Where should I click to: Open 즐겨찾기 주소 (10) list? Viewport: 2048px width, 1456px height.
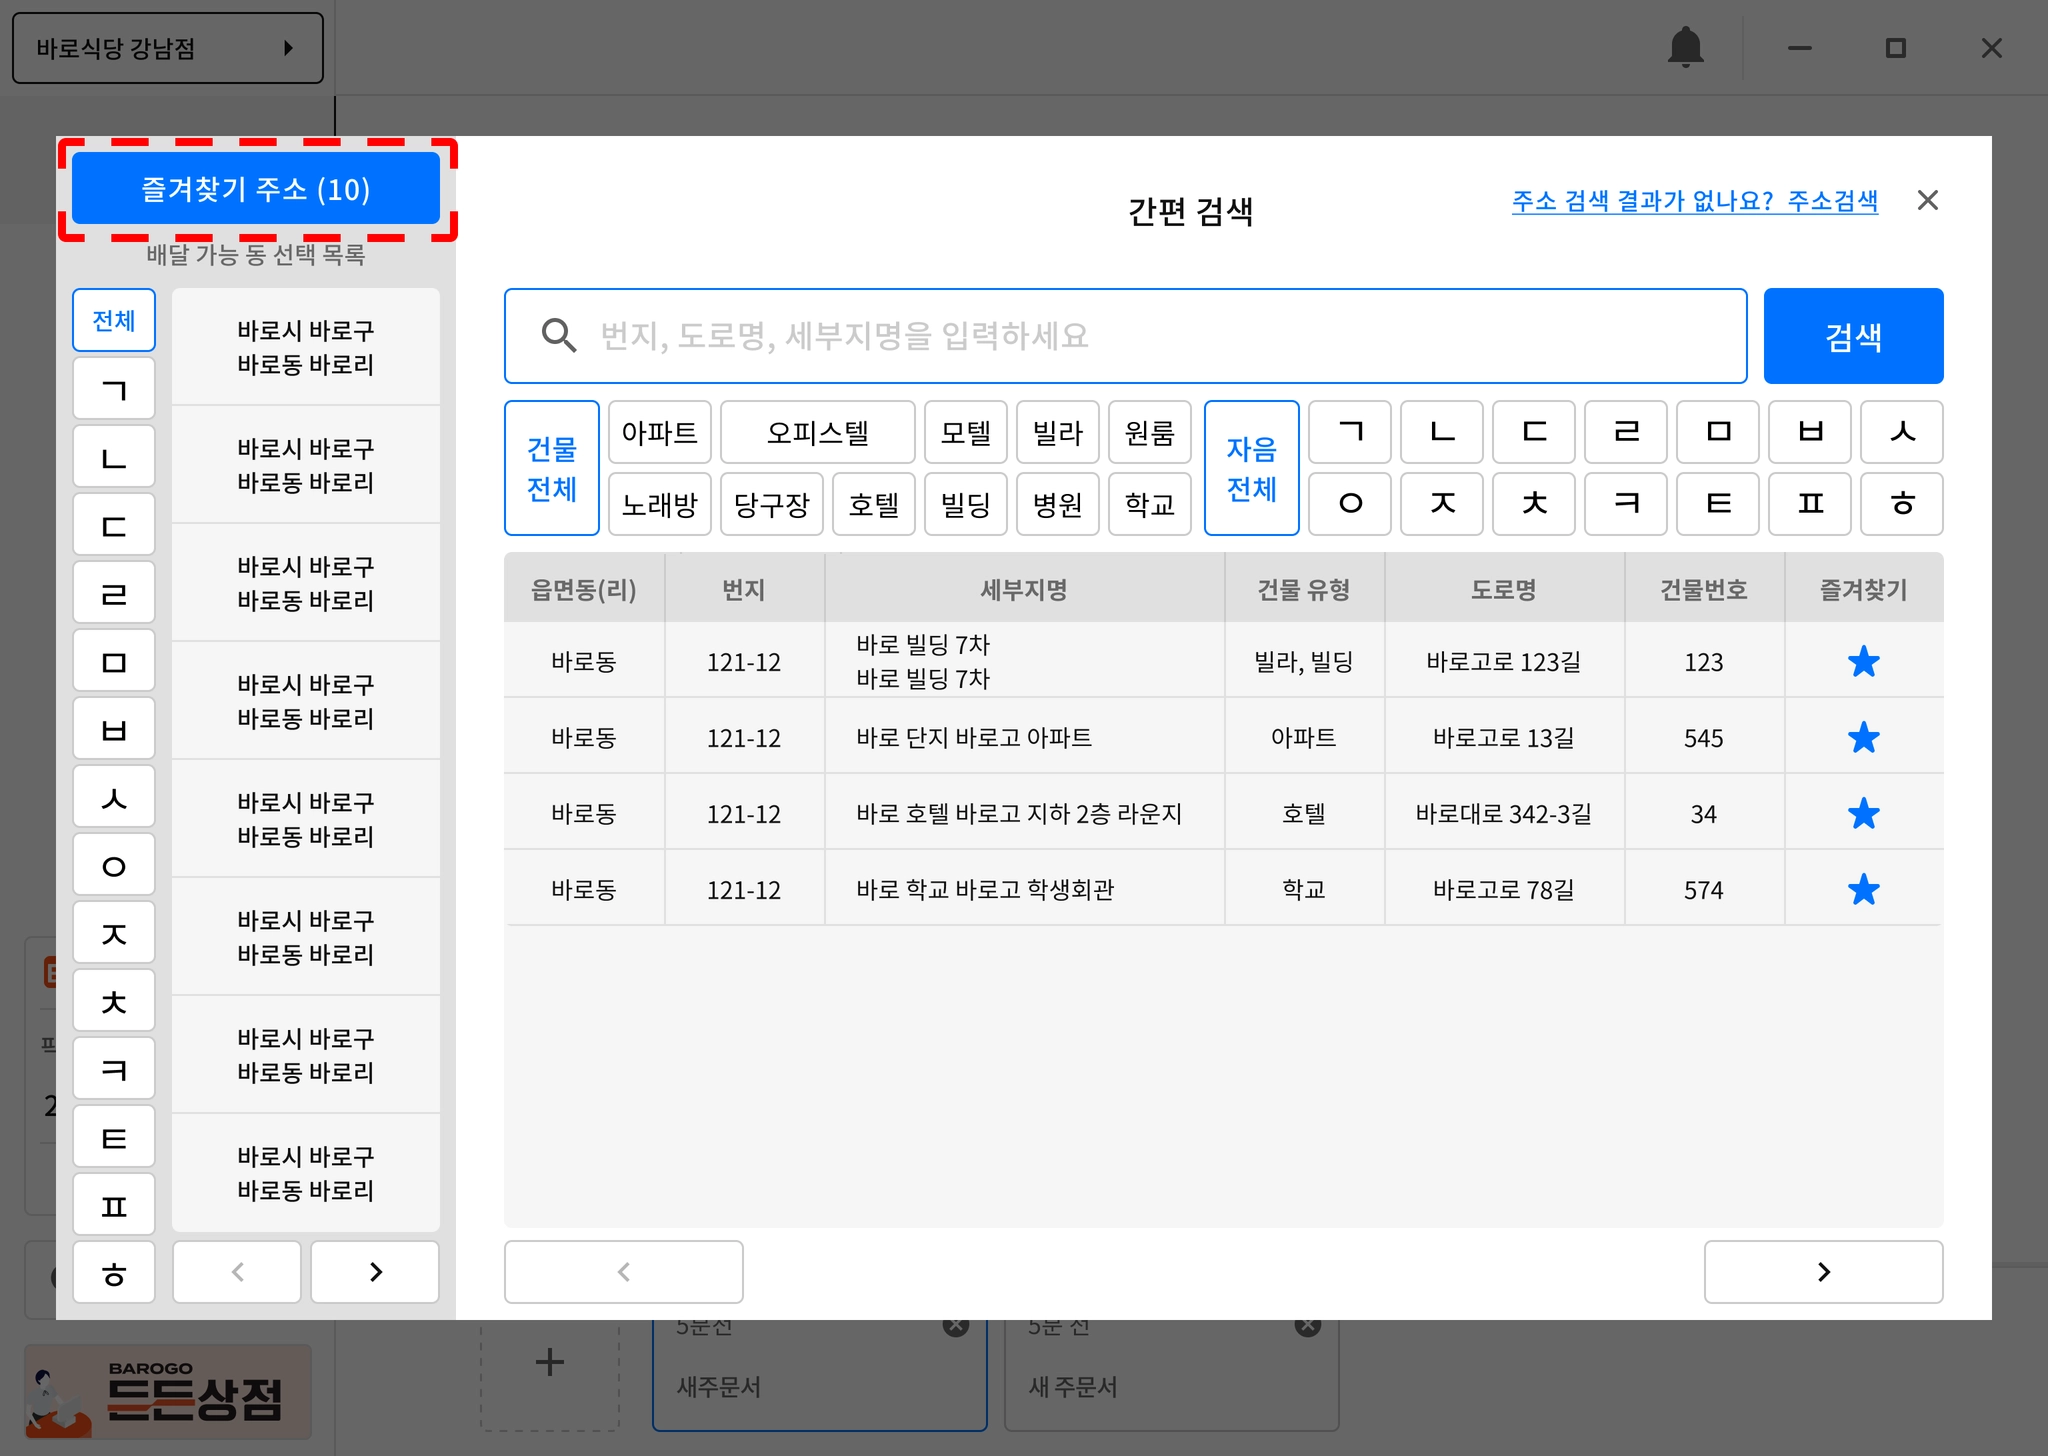click(256, 189)
